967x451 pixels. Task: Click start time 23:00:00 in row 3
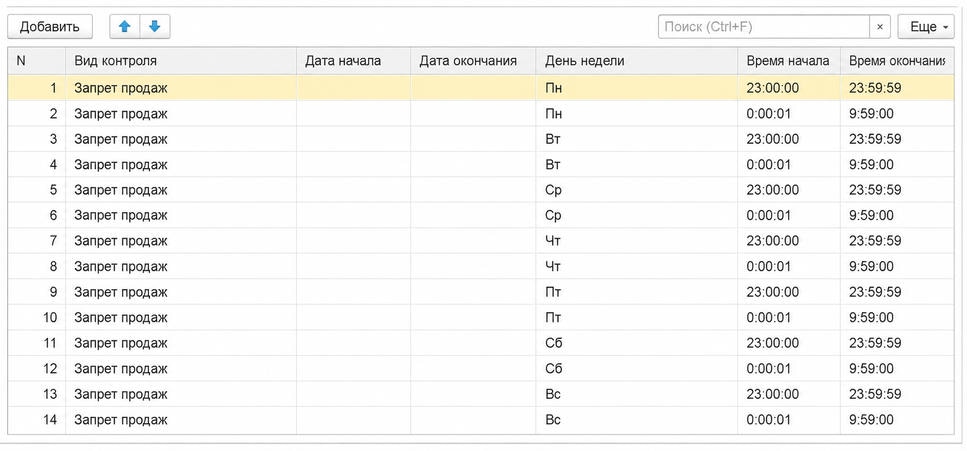789,139
